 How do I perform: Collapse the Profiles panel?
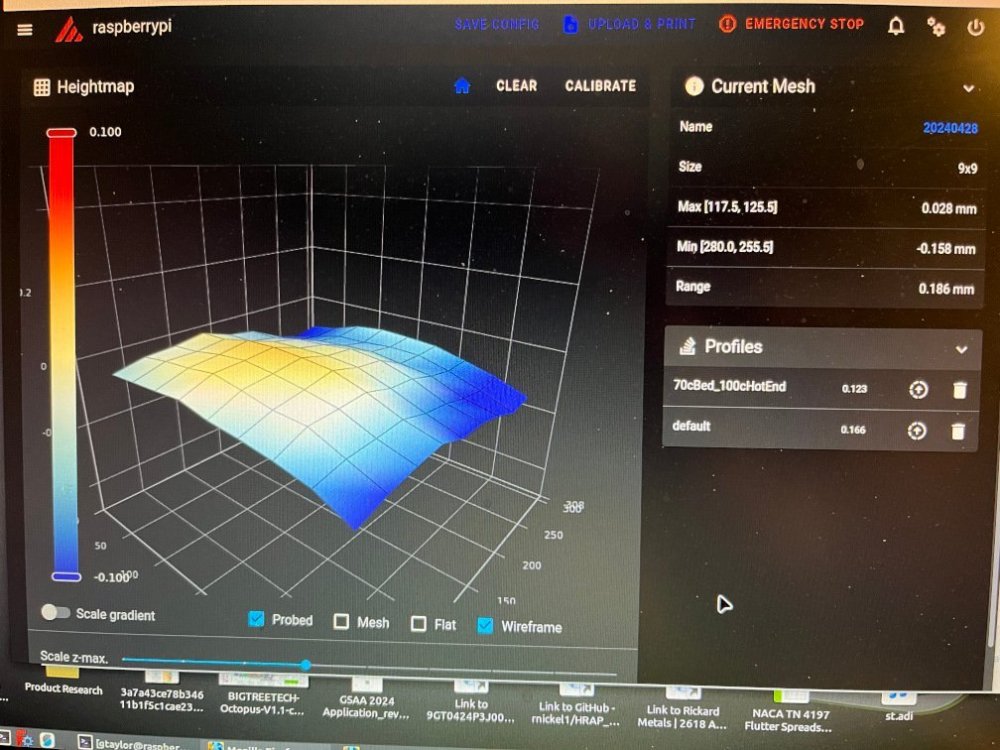(962, 349)
